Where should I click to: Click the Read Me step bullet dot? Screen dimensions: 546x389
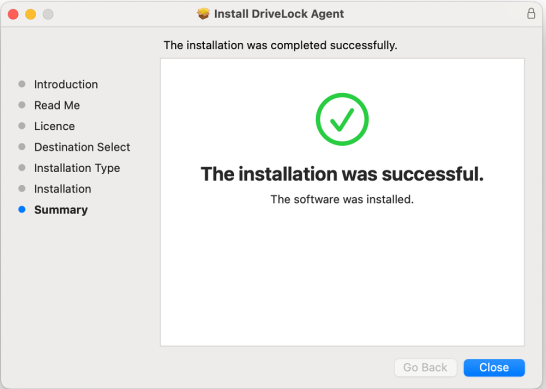point(22,105)
